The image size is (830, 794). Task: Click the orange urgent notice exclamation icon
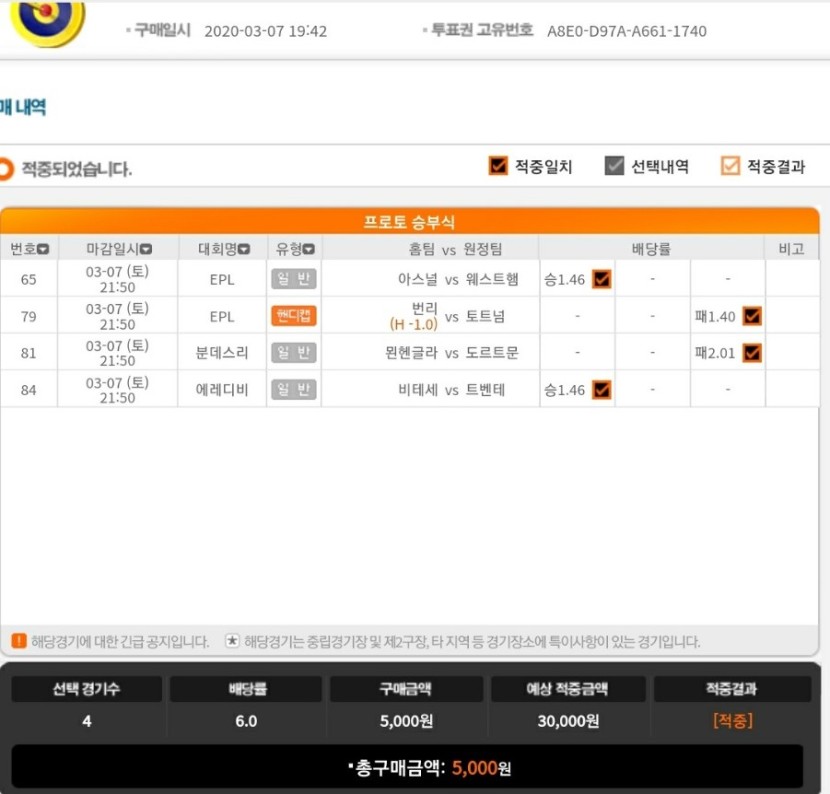19,641
